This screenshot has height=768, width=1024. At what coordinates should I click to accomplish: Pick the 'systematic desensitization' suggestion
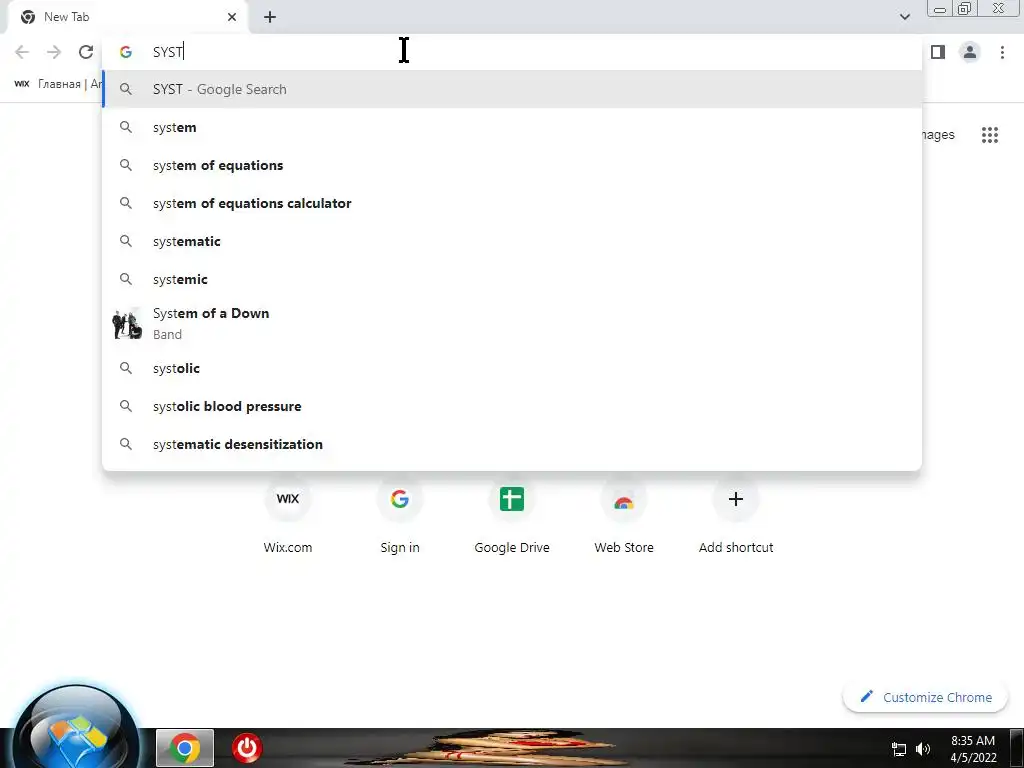(x=512, y=444)
